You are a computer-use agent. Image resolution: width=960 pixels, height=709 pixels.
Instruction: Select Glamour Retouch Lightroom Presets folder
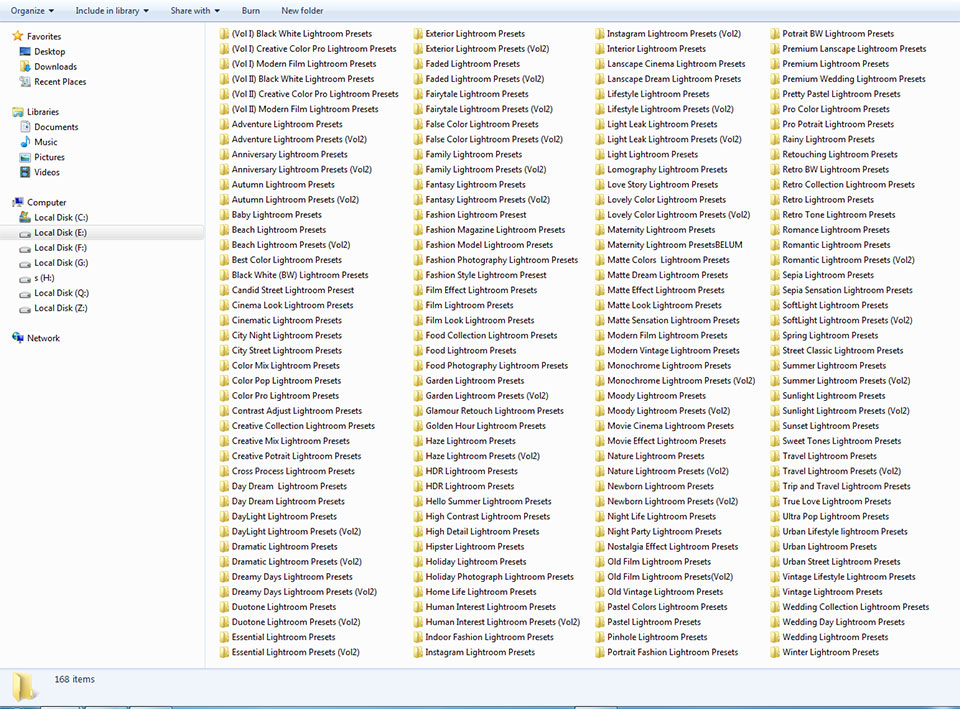[x=489, y=411]
